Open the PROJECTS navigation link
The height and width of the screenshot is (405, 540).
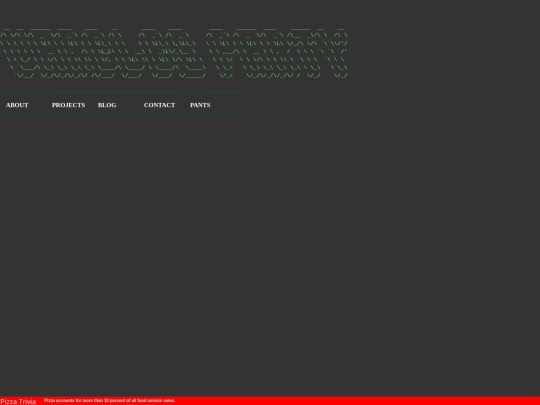pos(69,105)
